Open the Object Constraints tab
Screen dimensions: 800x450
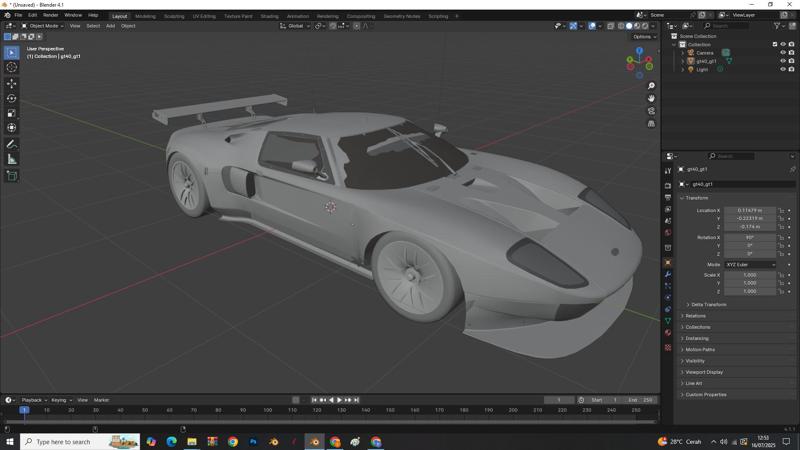(x=668, y=309)
